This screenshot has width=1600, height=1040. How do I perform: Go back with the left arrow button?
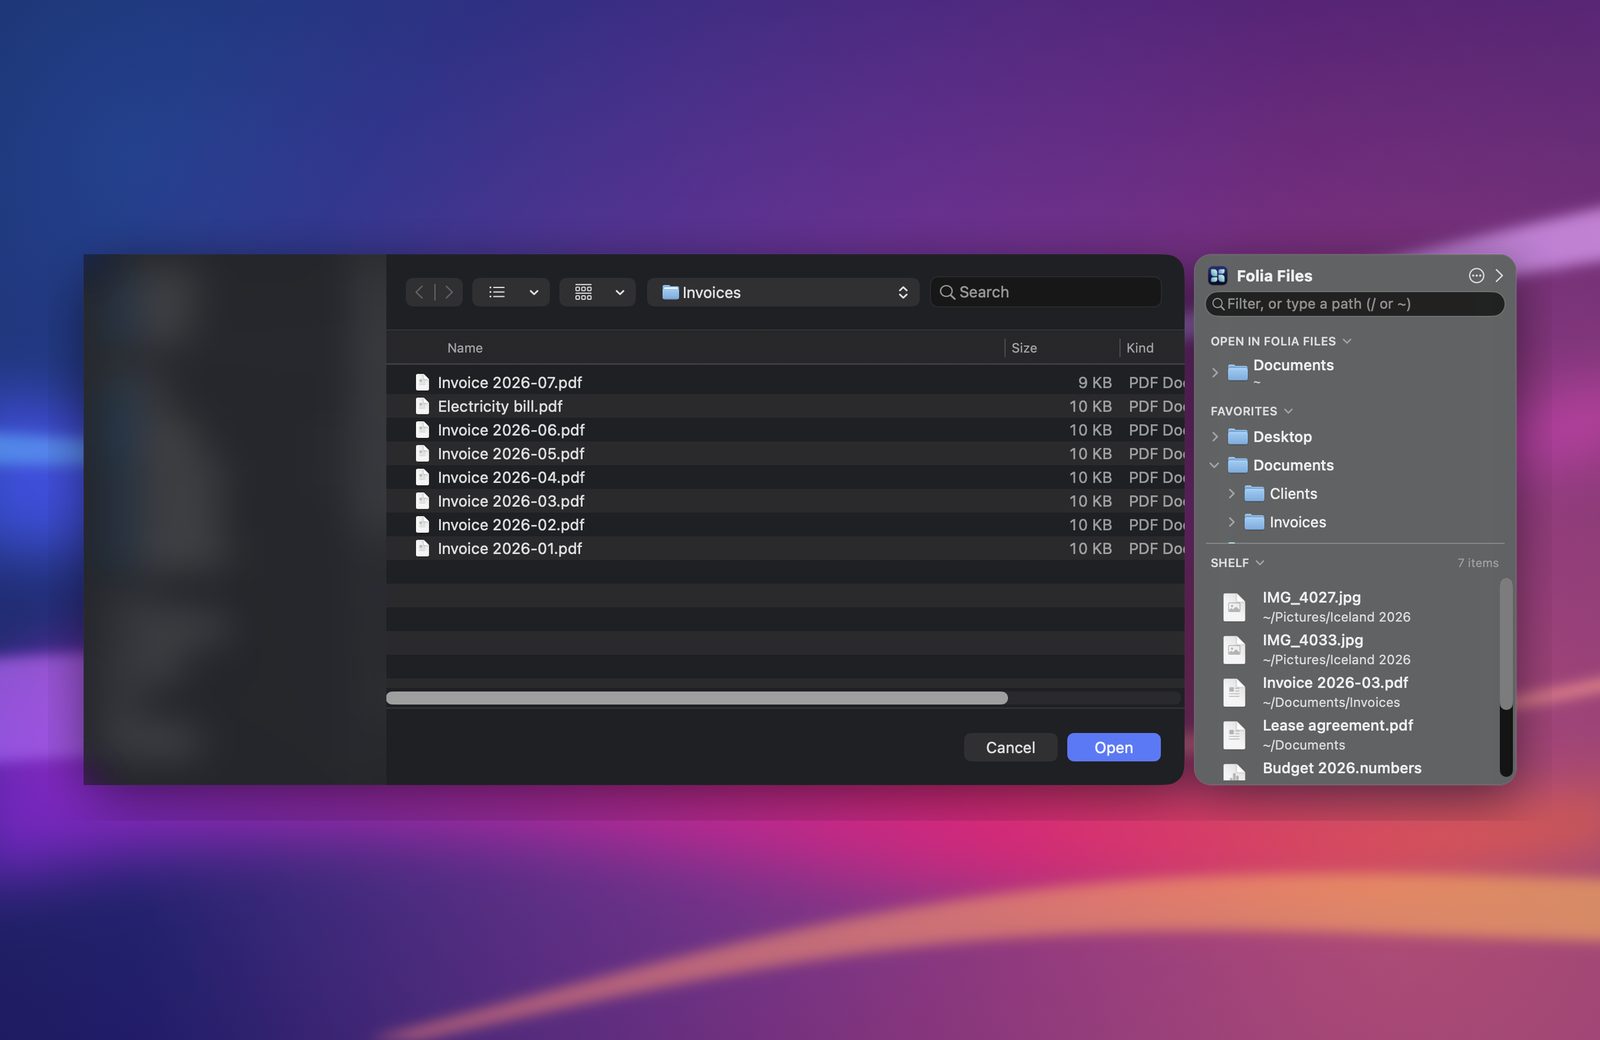(420, 292)
